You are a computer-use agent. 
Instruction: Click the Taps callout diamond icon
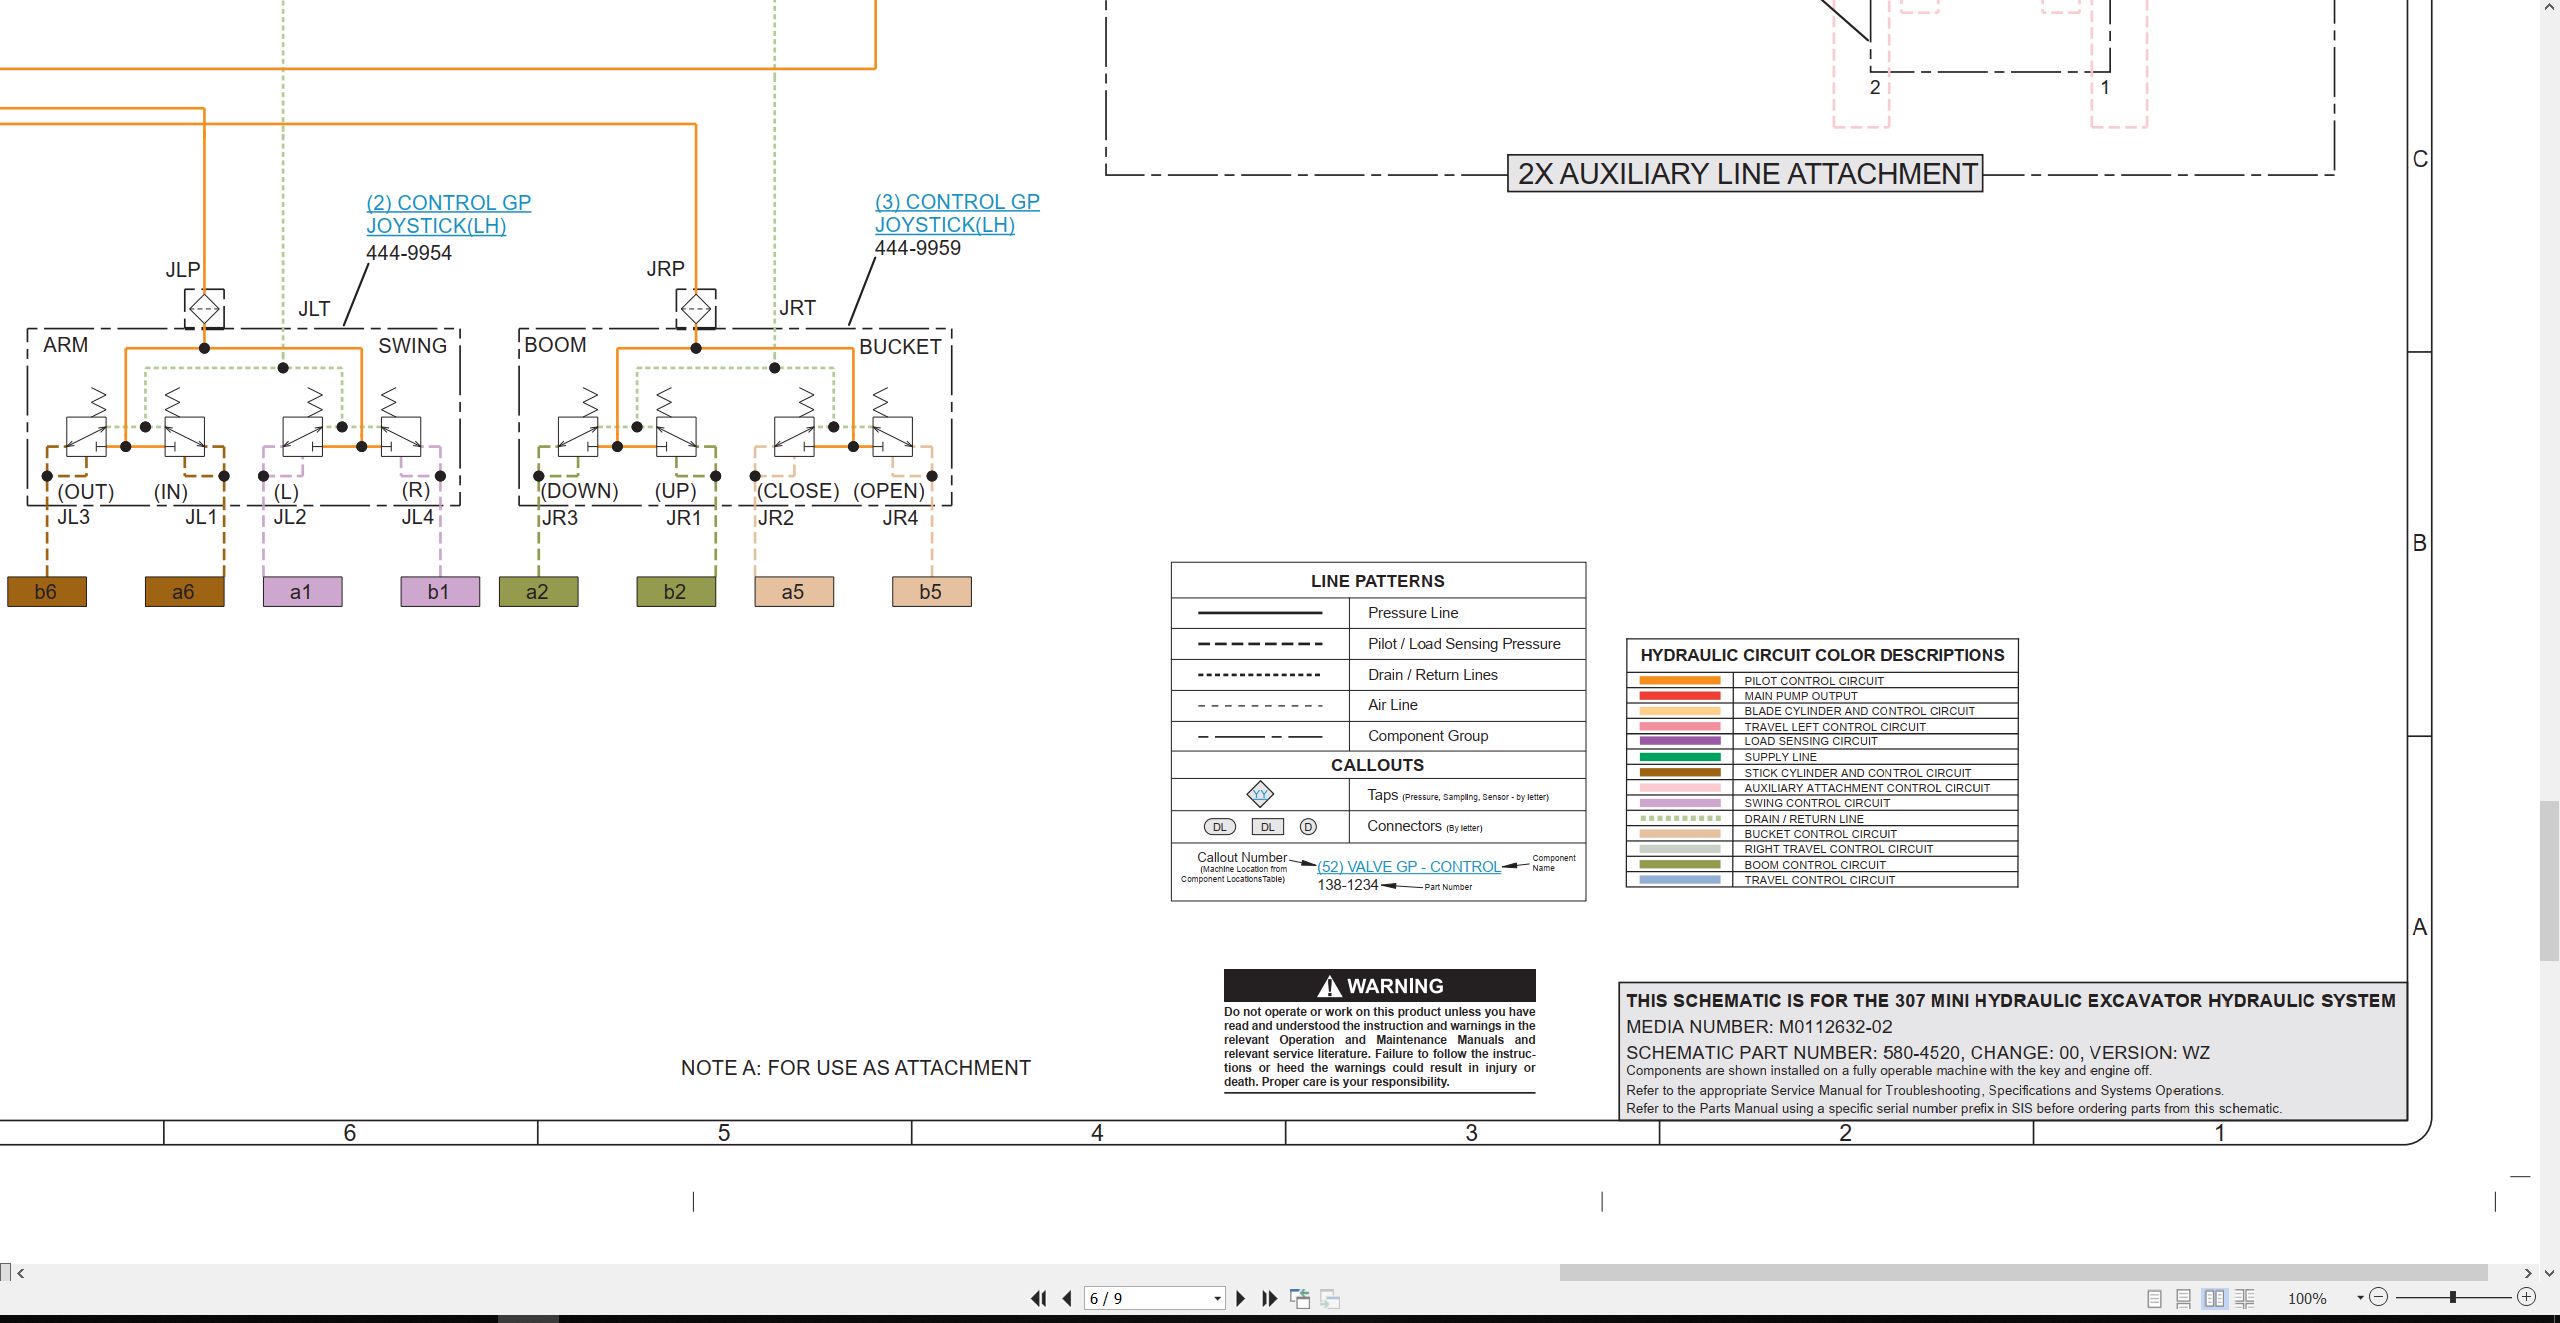(1260, 794)
